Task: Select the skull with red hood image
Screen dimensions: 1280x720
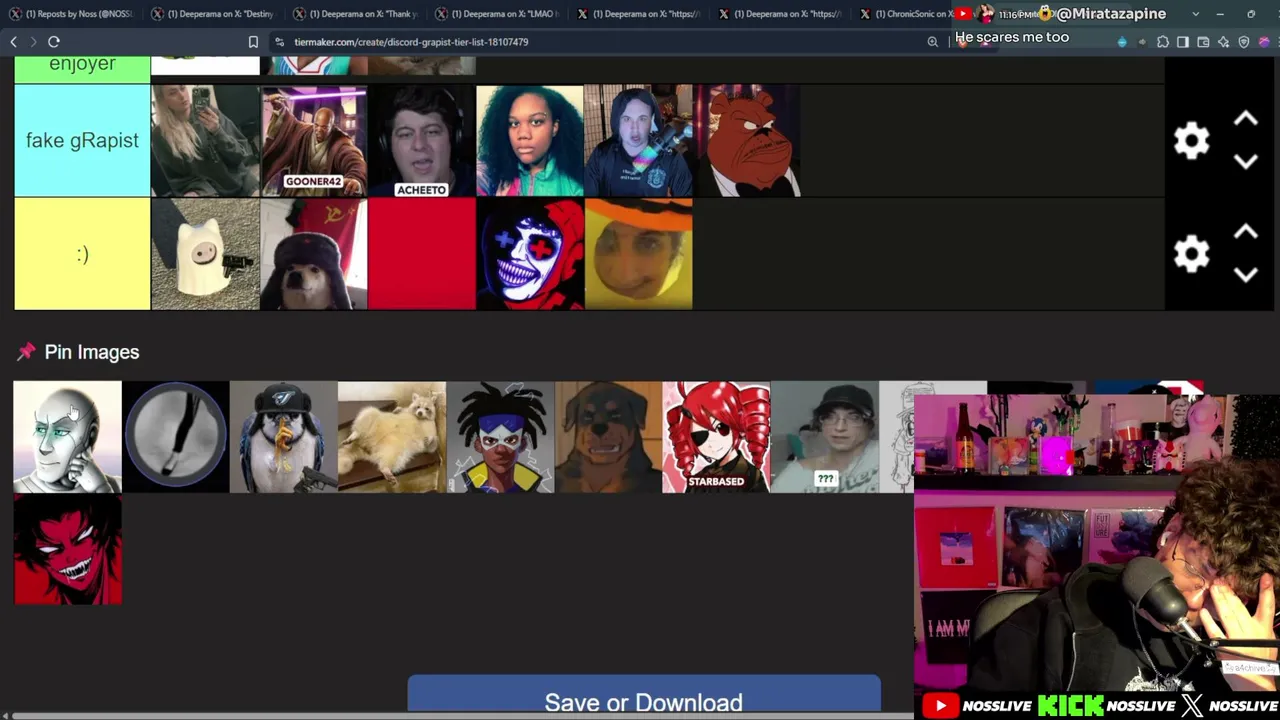Action: pyautogui.click(x=530, y=254)
